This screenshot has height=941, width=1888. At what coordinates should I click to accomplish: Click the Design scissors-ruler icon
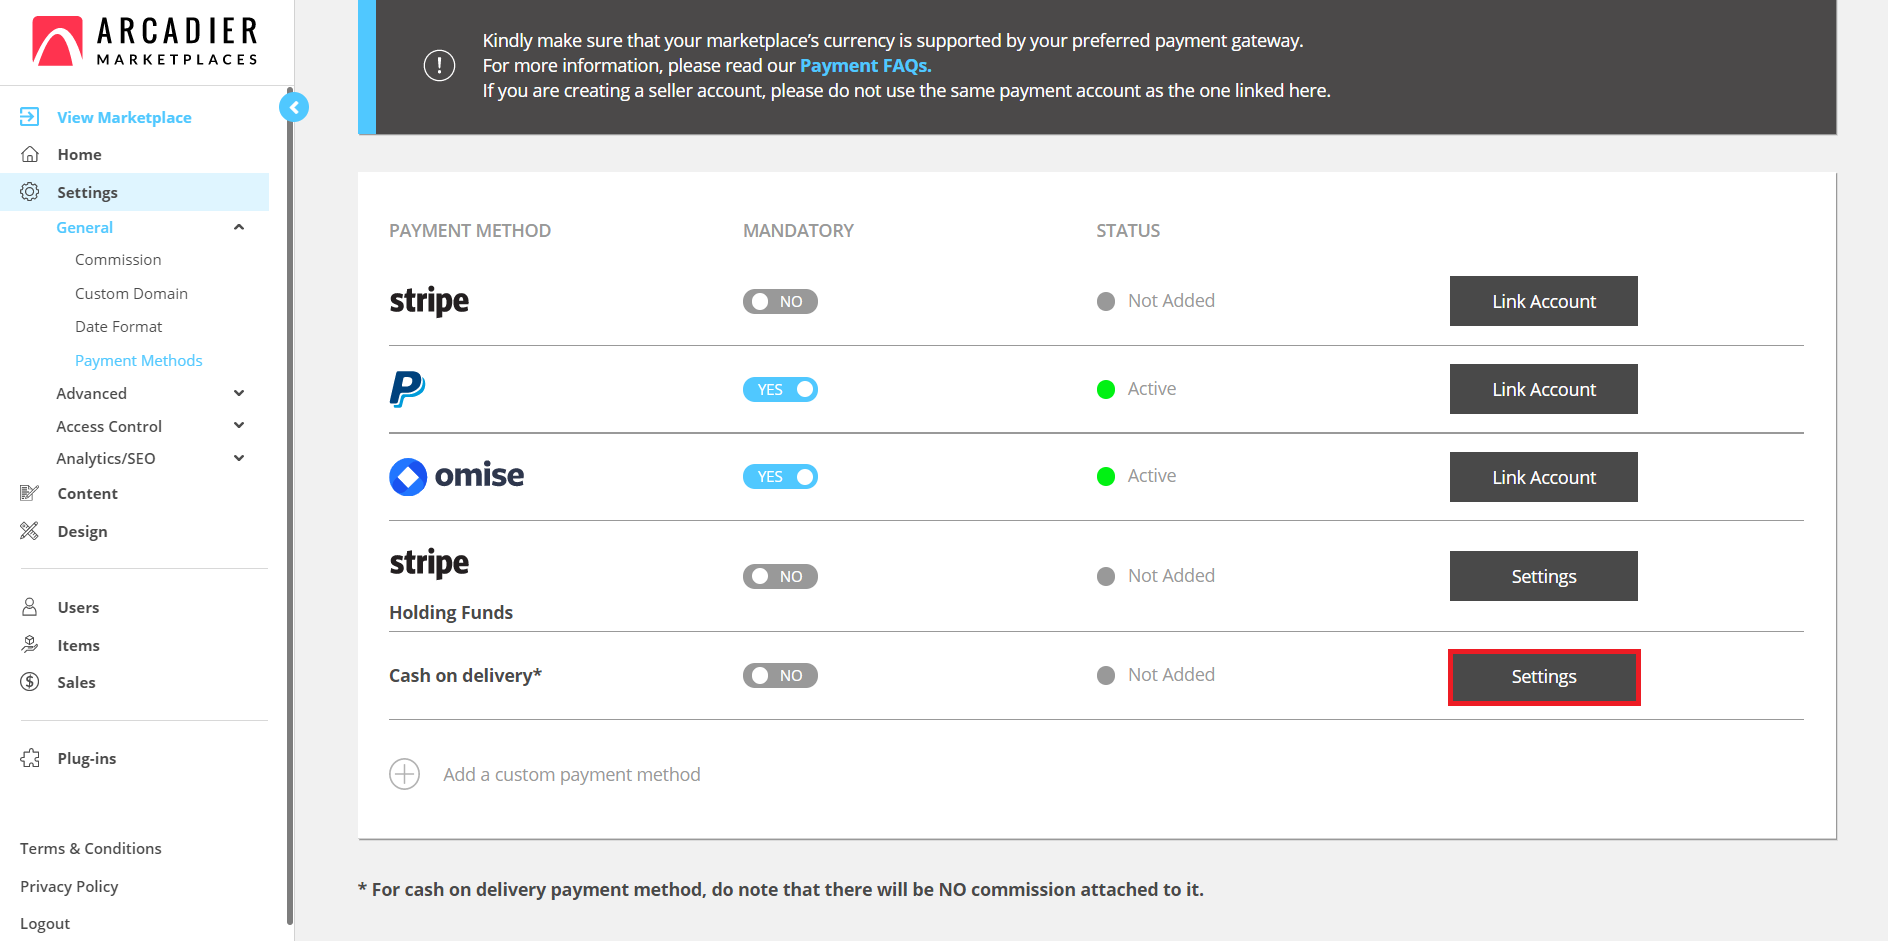[30, 531]
